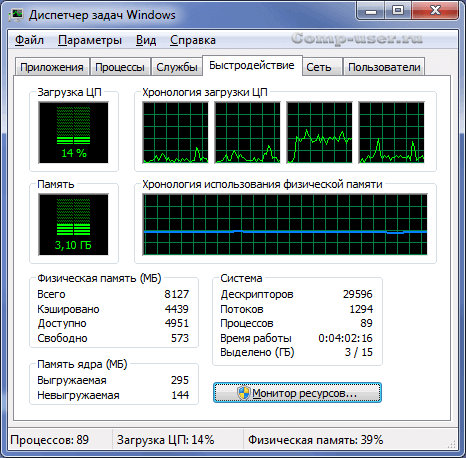Click the Task Manager title bar icon

point(16,15)
